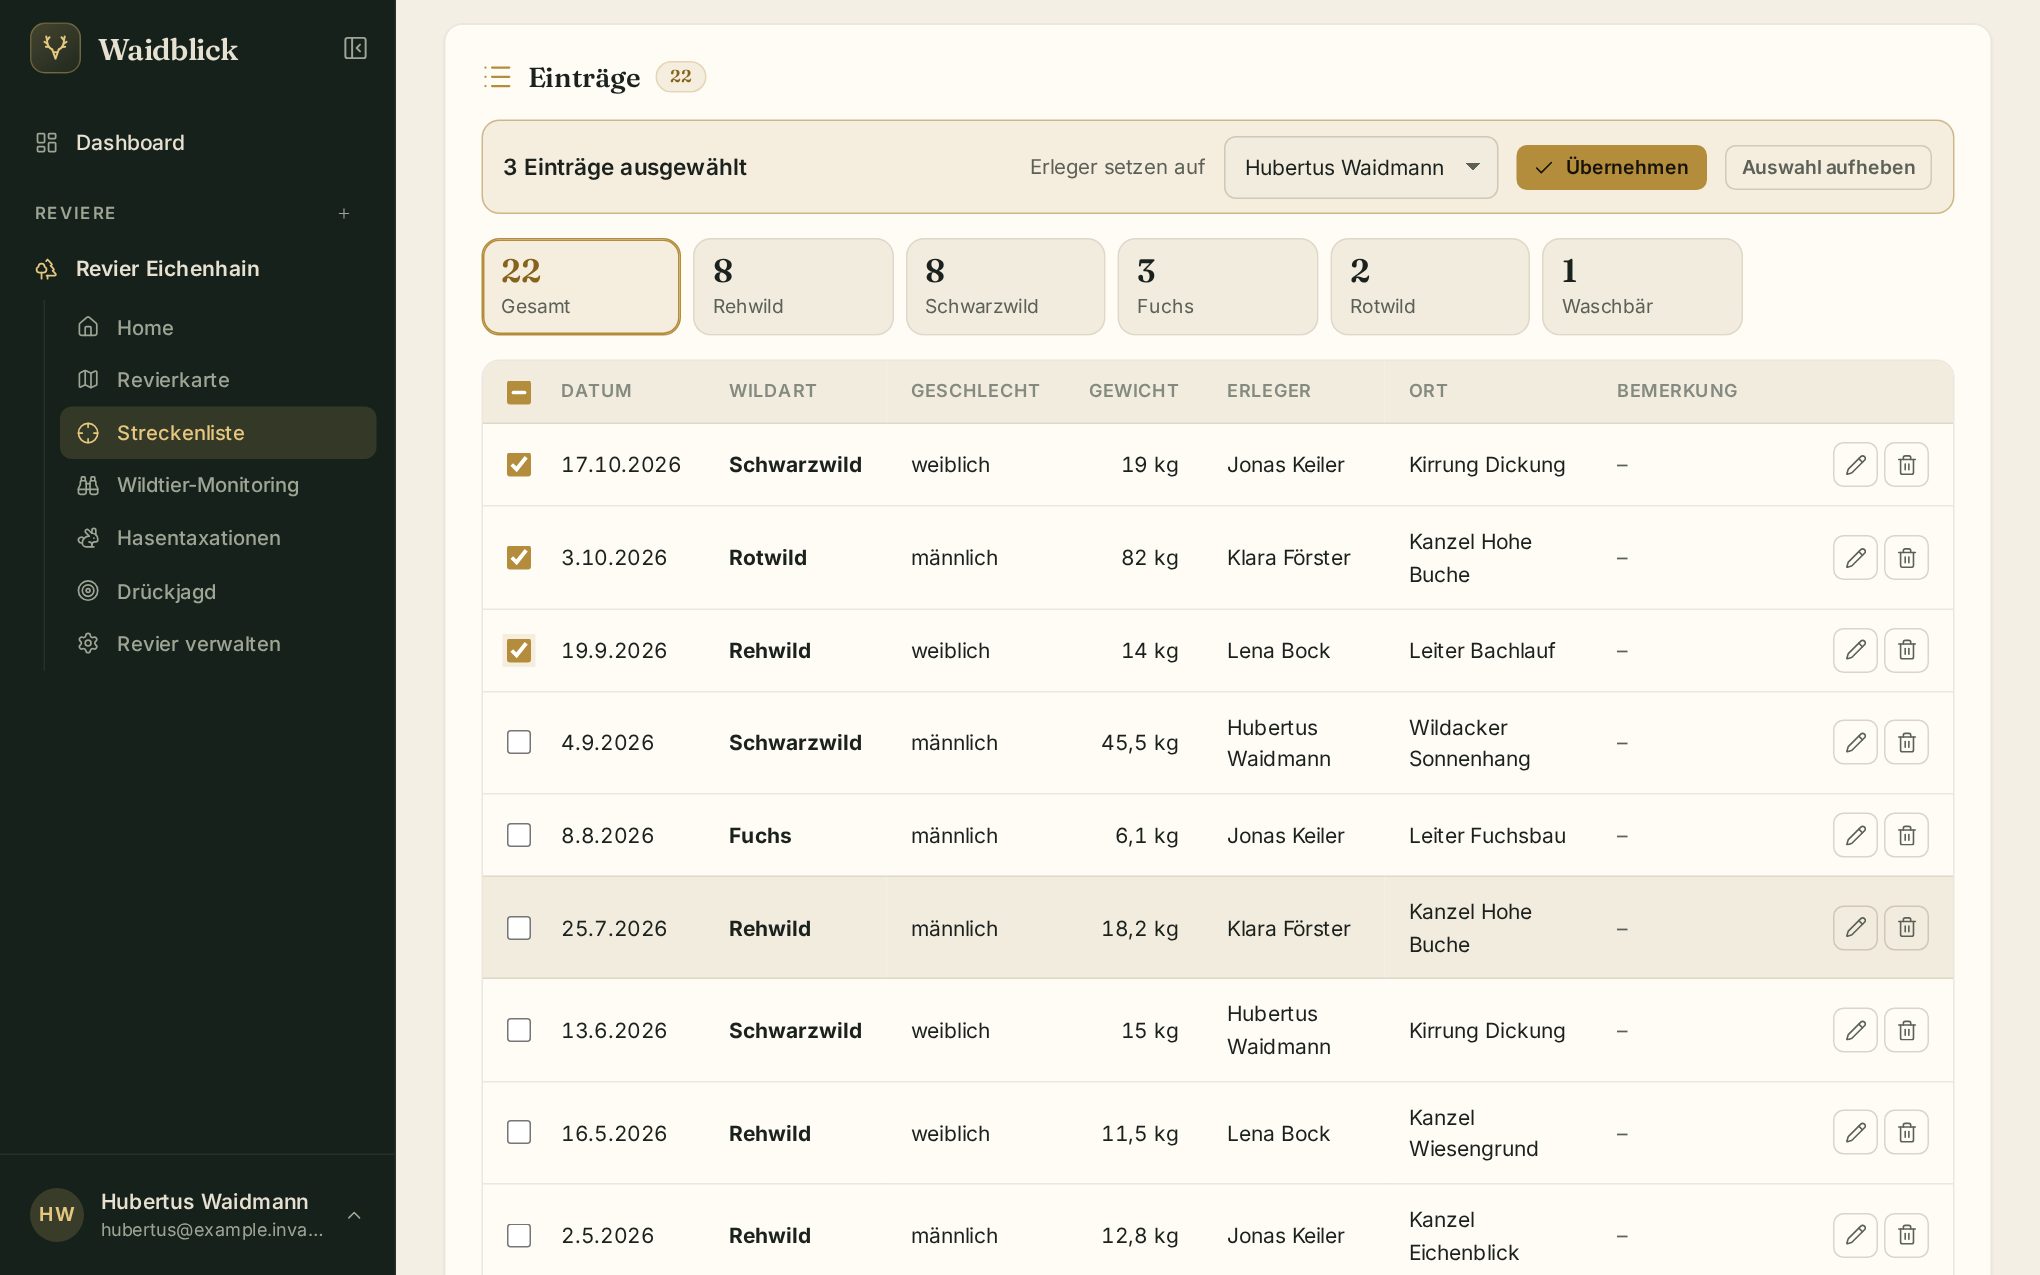The height and width of the screenshot is (1275, 2040).
Task: Open the Erleger dropdown showing Hubertus Waidmann
Action: 1360,167
